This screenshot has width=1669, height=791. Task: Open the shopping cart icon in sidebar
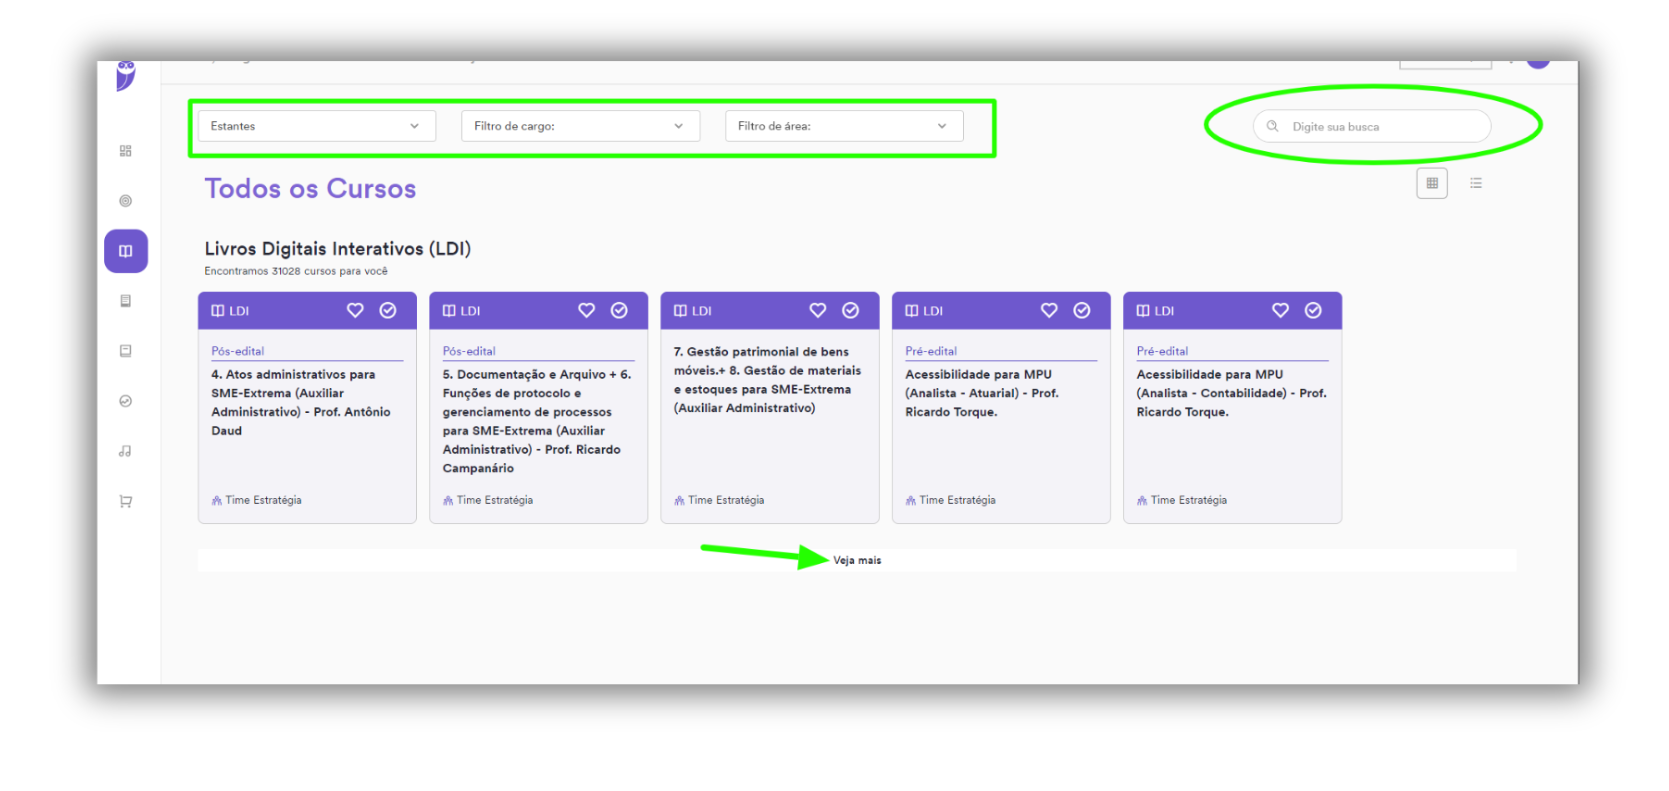pos(126,501)
